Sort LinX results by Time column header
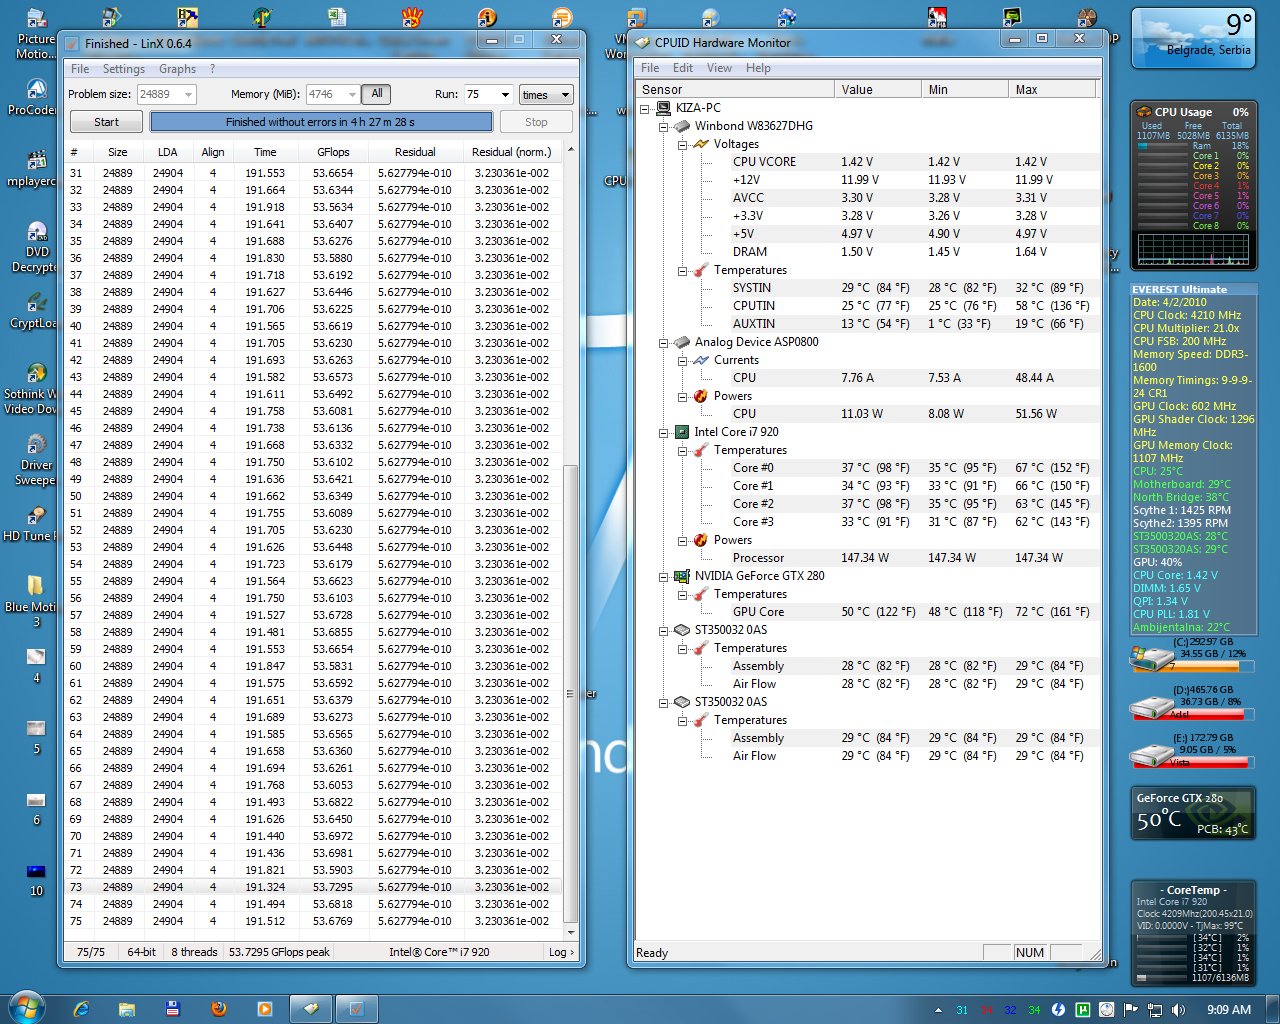1280x1024 pixels. pos(265,152)
